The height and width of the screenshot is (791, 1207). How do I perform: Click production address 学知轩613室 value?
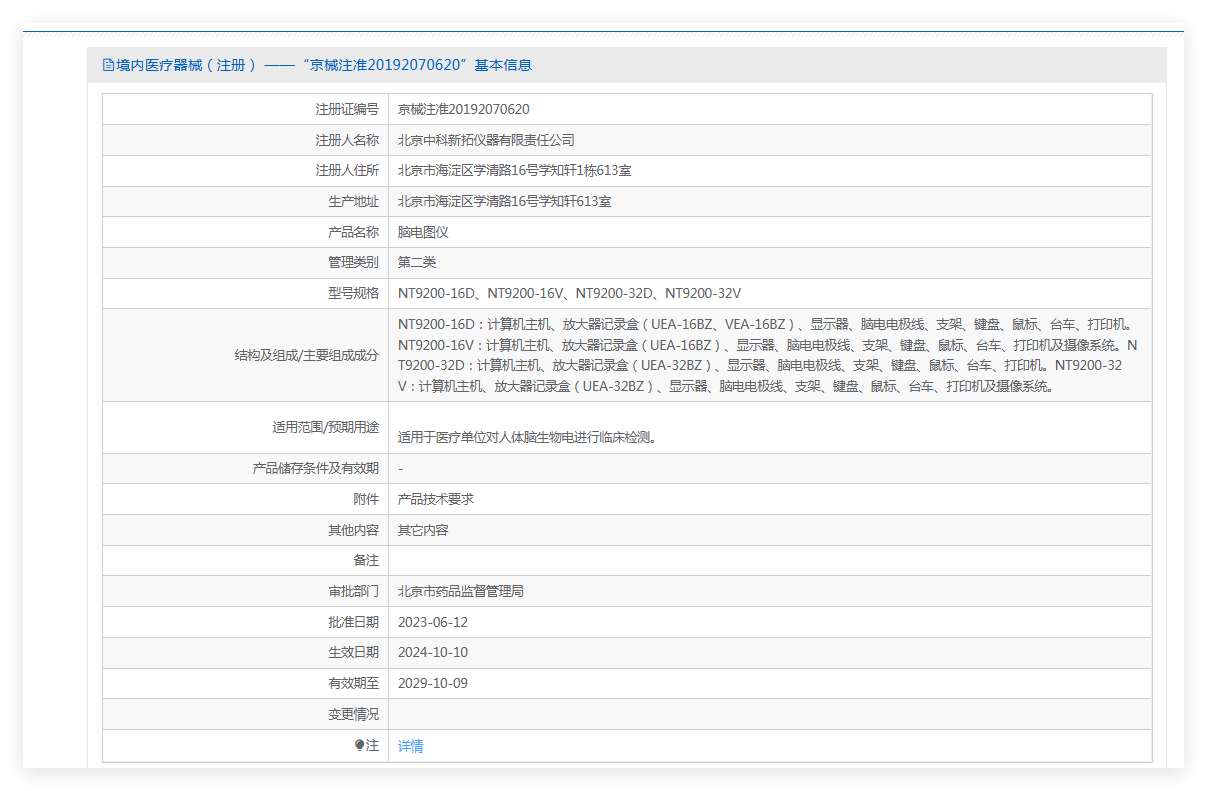tap(505, 201)
